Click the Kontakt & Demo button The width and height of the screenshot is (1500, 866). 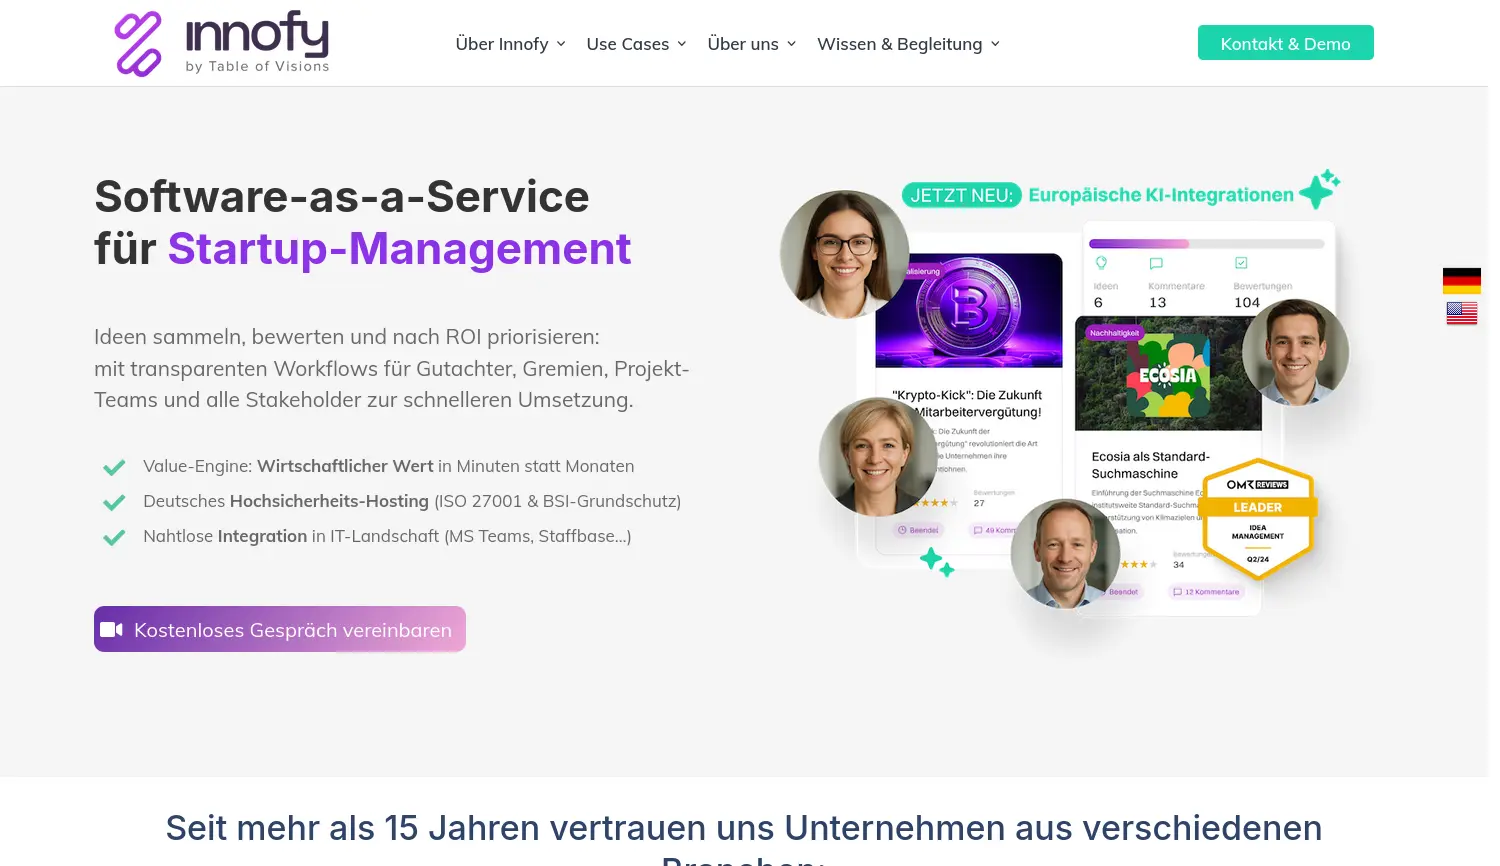click(x=1285, y=43)
